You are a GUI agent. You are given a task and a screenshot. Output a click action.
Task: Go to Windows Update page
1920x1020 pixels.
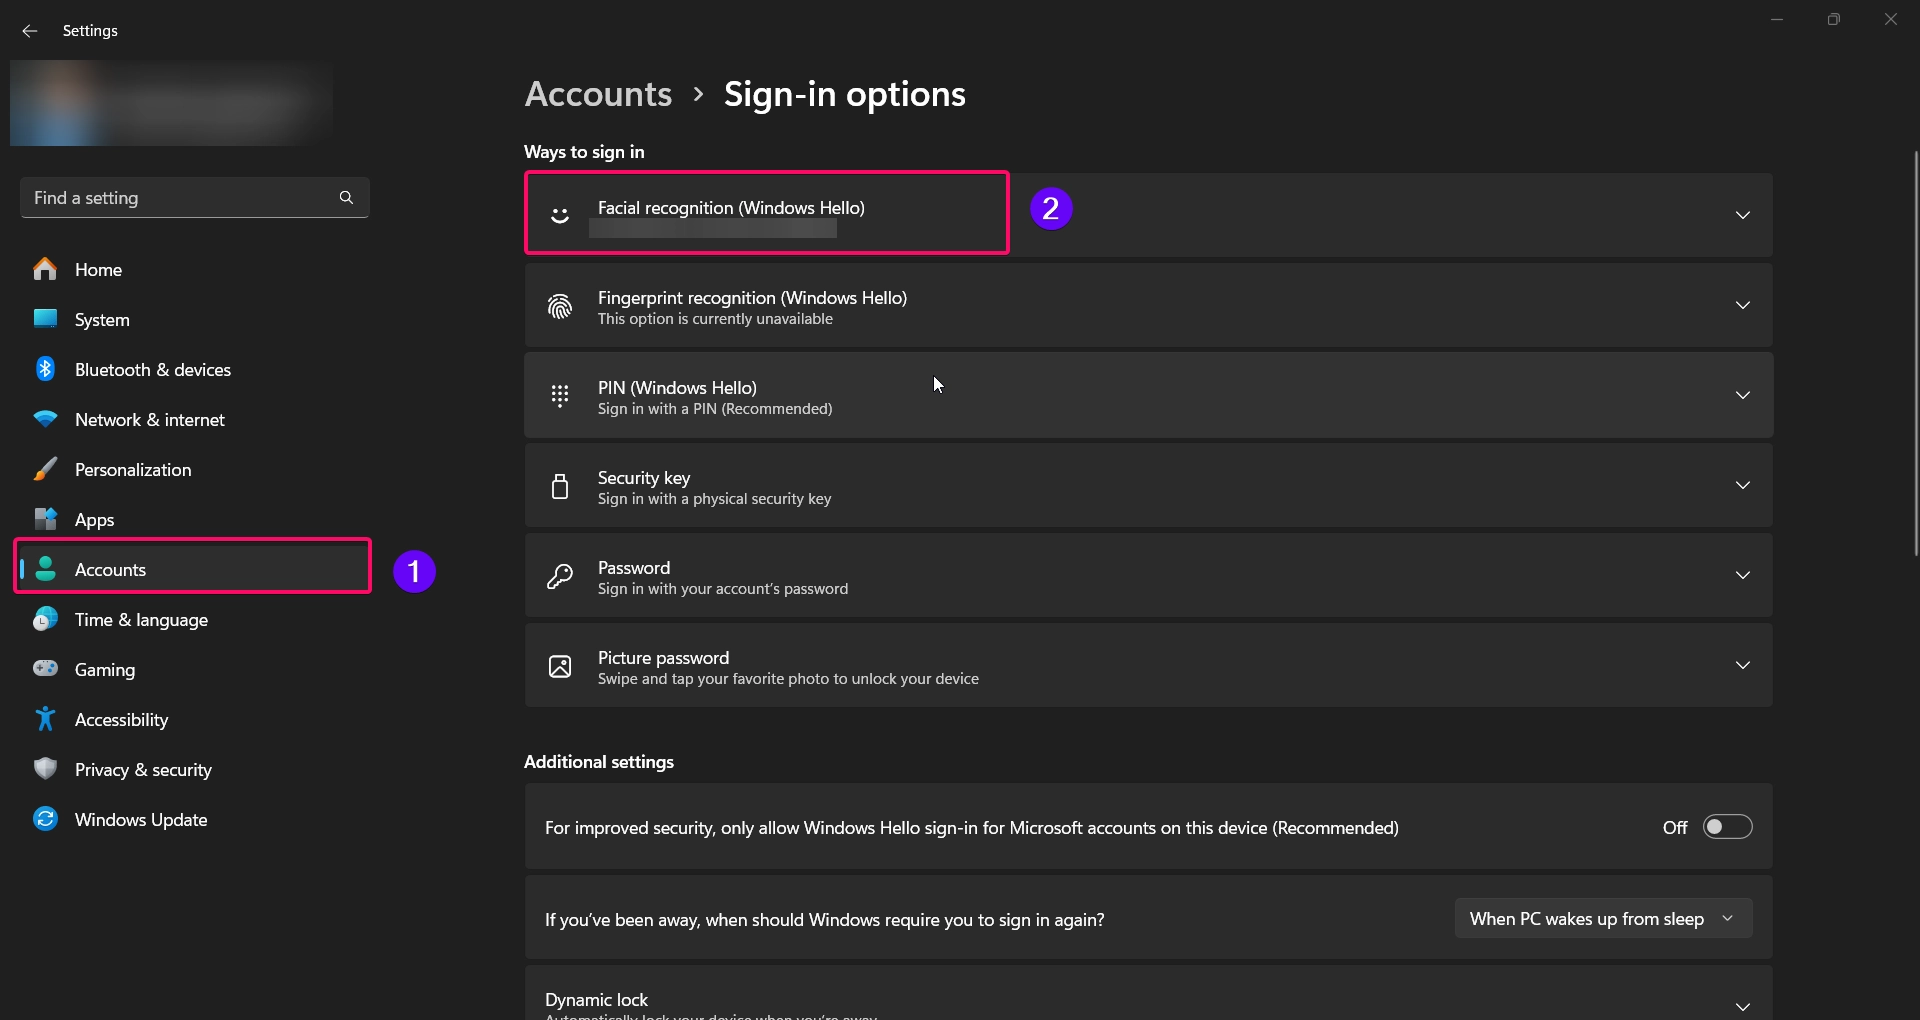(195, 819)
